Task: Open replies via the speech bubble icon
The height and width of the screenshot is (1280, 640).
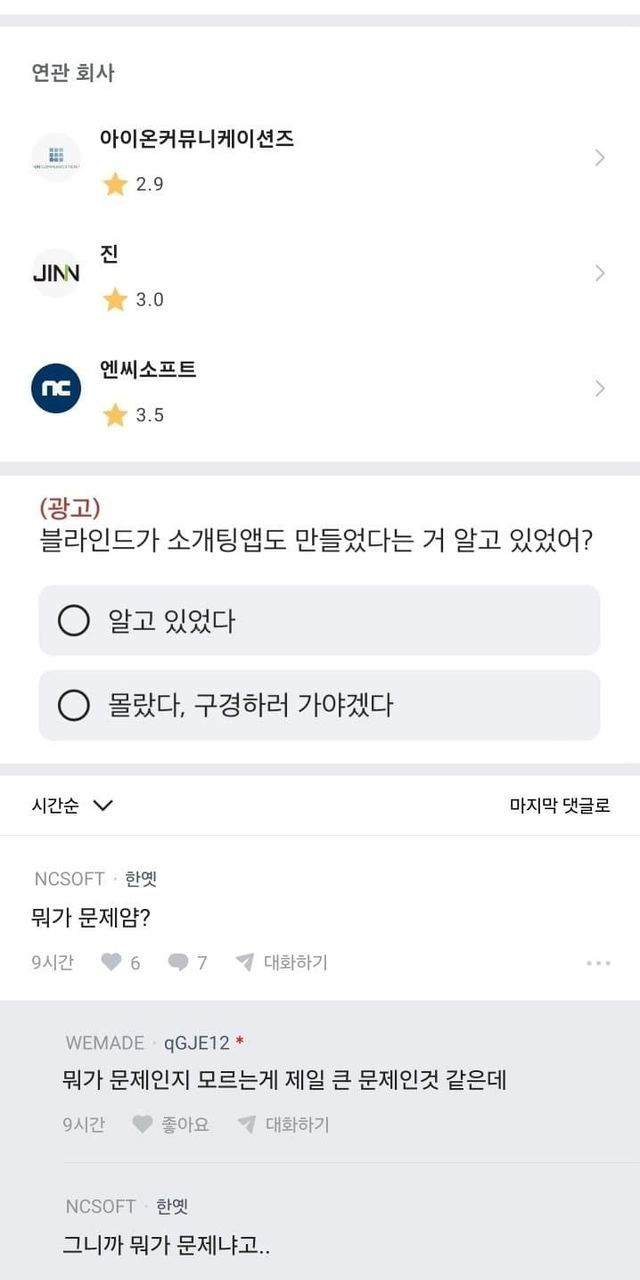Action: pos(178,962)
